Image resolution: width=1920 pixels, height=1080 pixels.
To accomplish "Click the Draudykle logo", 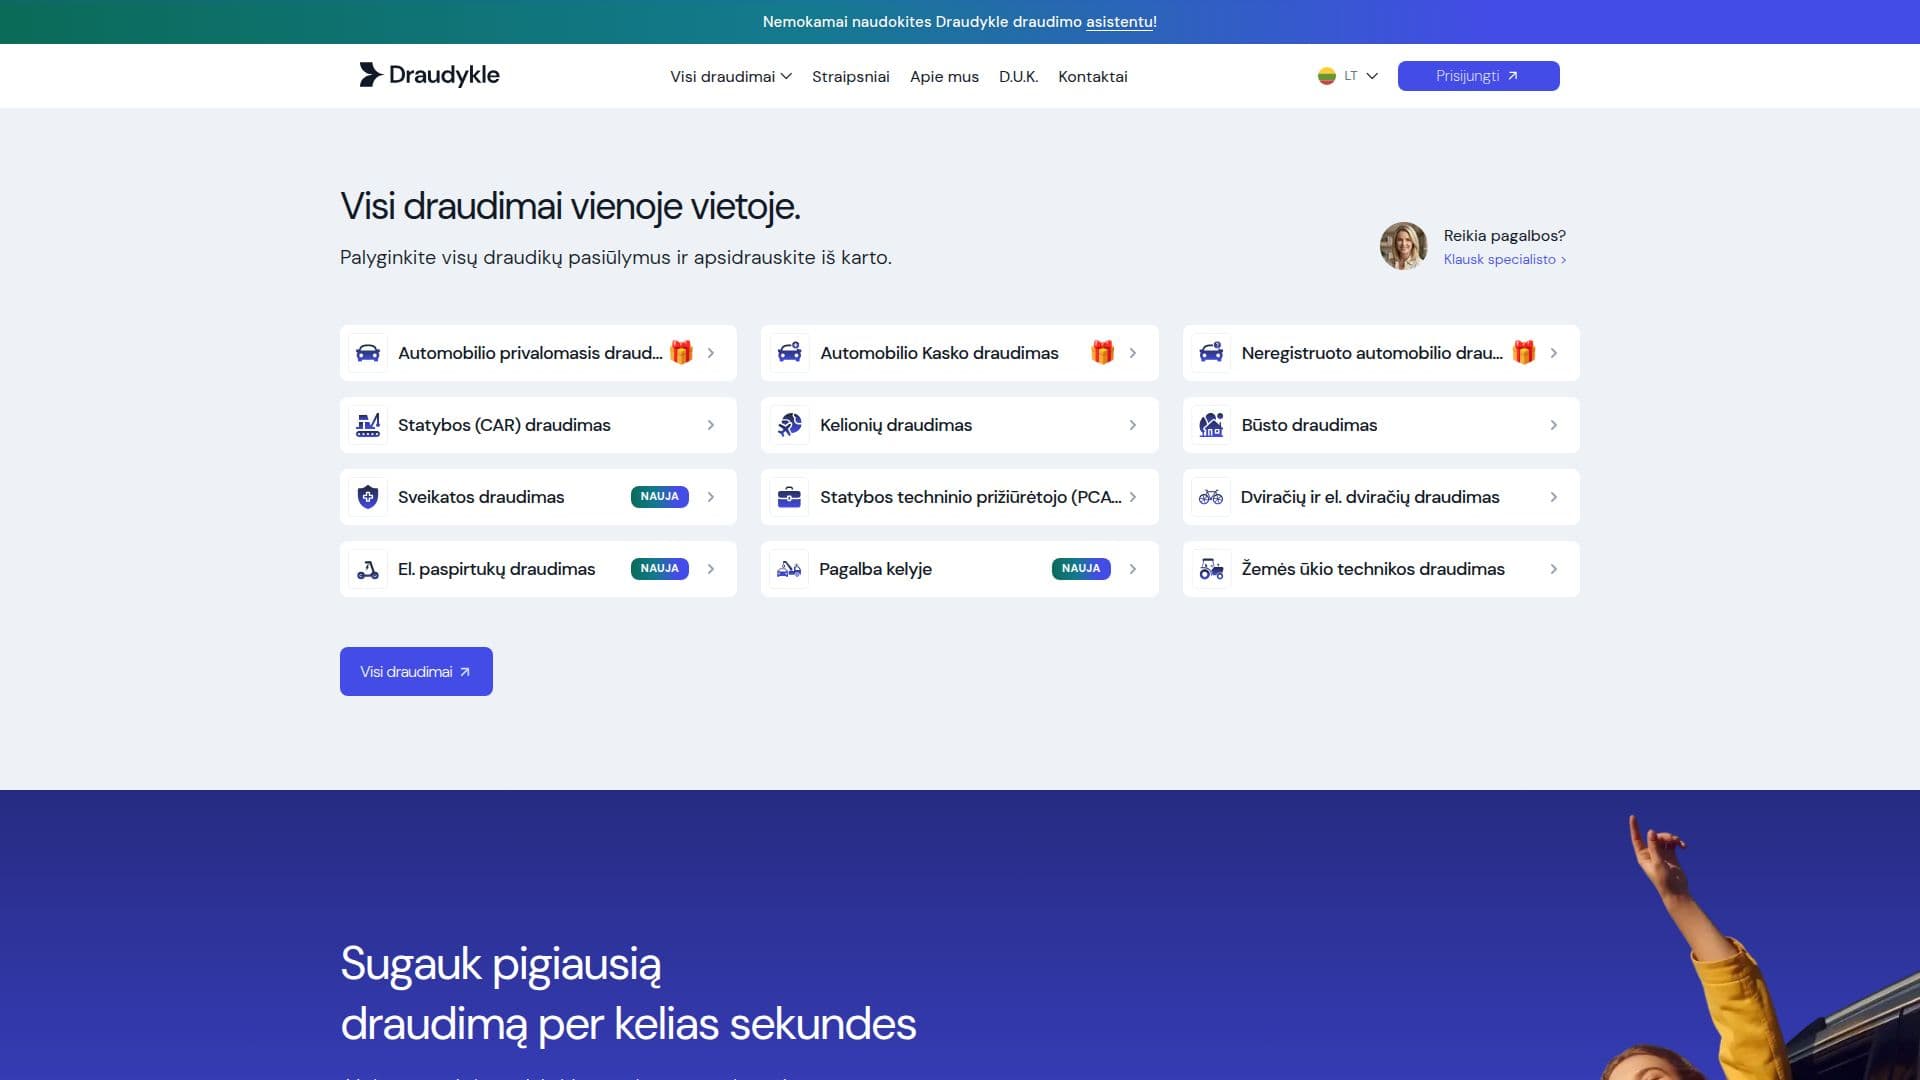I will pos(429,75).
